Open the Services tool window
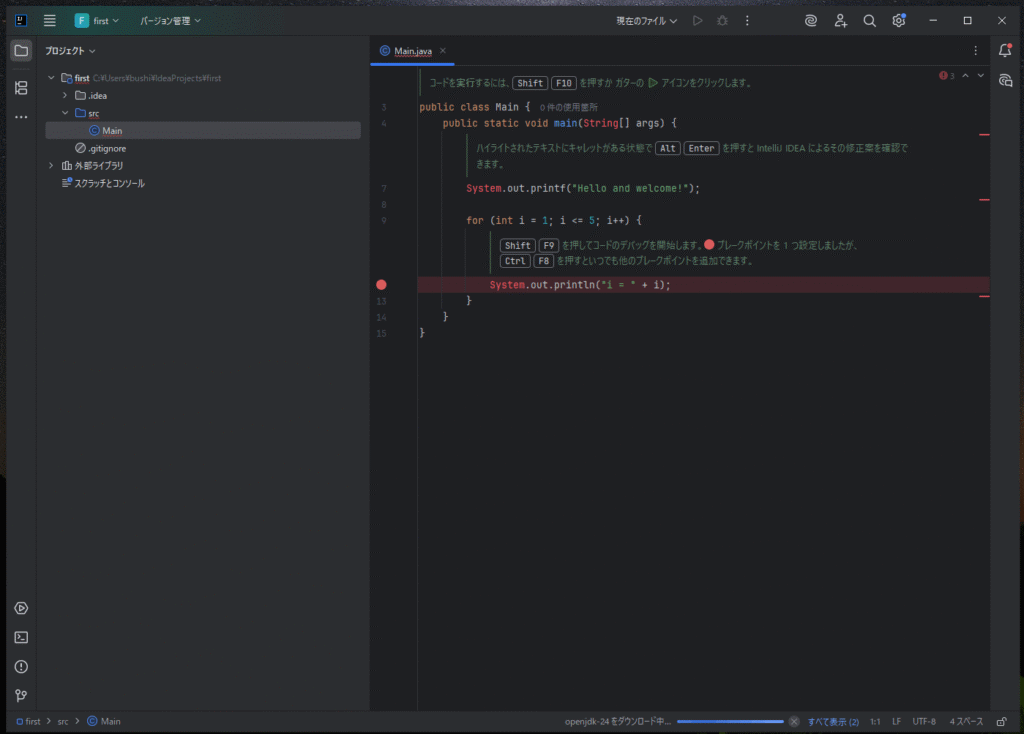 tap(22, 608)
